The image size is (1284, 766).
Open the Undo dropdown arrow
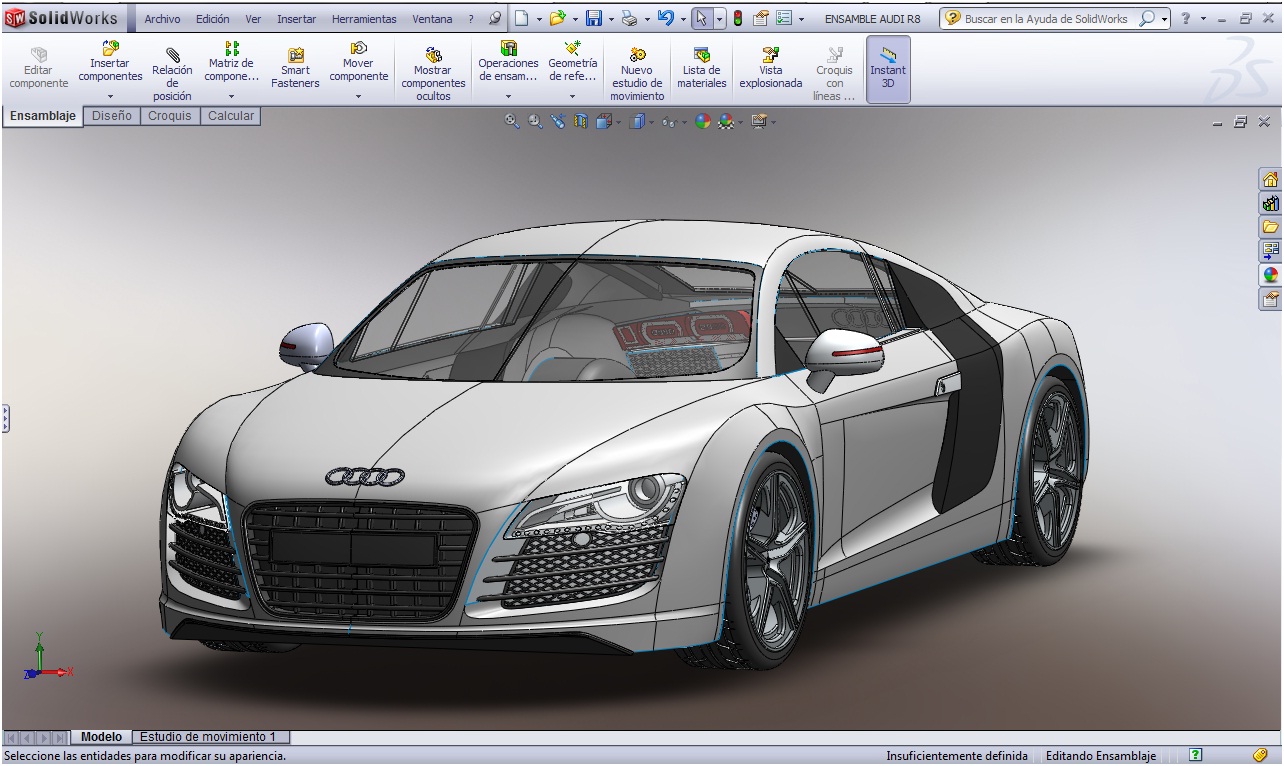[683, 19]
